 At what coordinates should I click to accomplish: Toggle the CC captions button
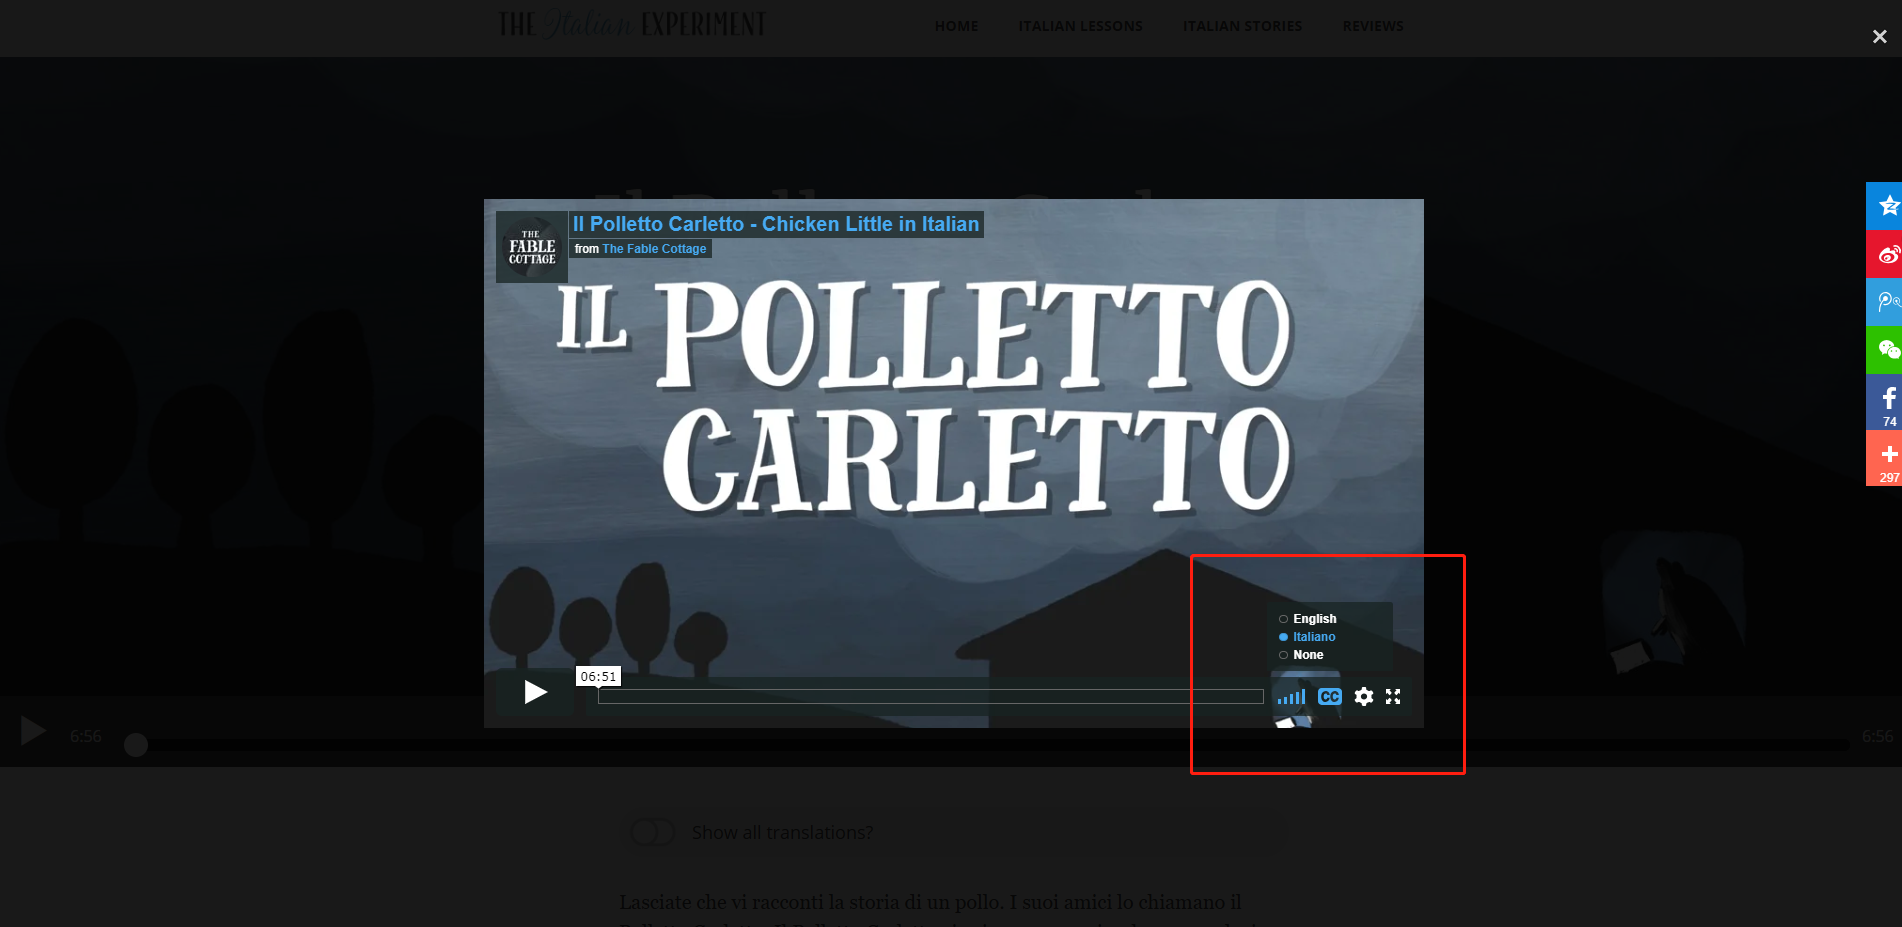[x=1329, y=697]
